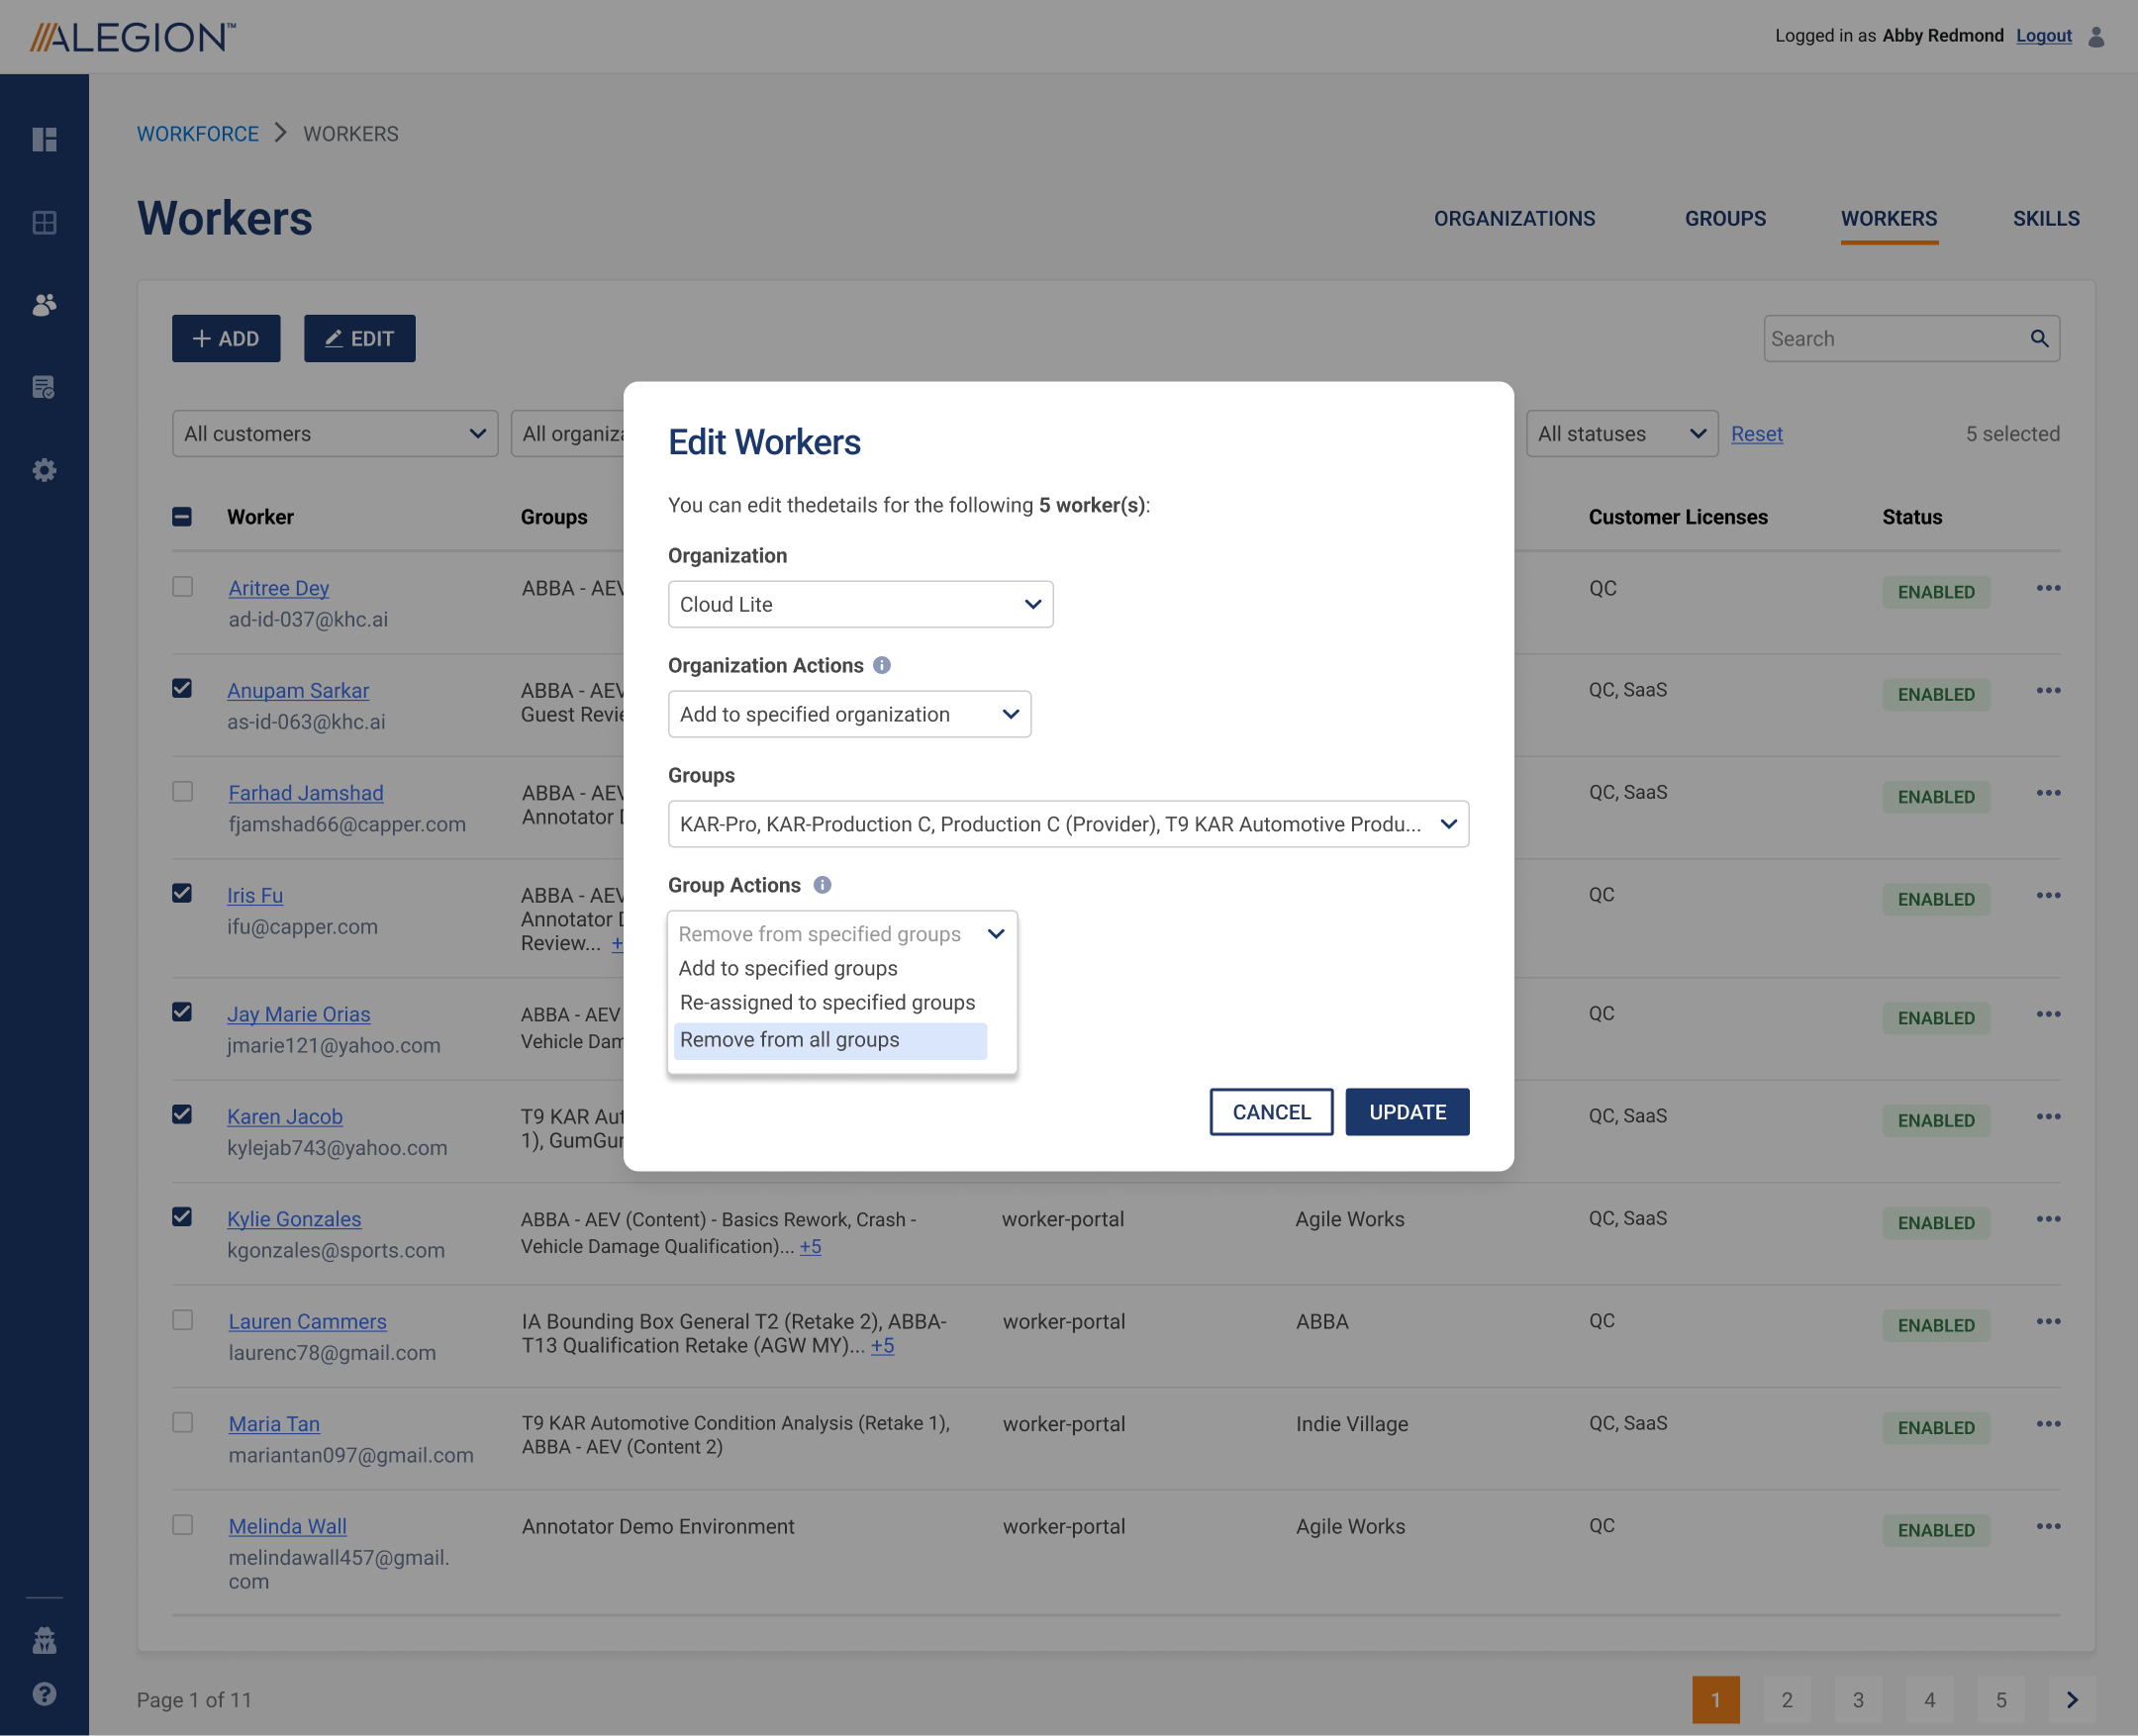Image resolution: width=2138 pixels, height=1736 pixels.
Task: Switch to the Organizations tab
Action: [1514, 219]
